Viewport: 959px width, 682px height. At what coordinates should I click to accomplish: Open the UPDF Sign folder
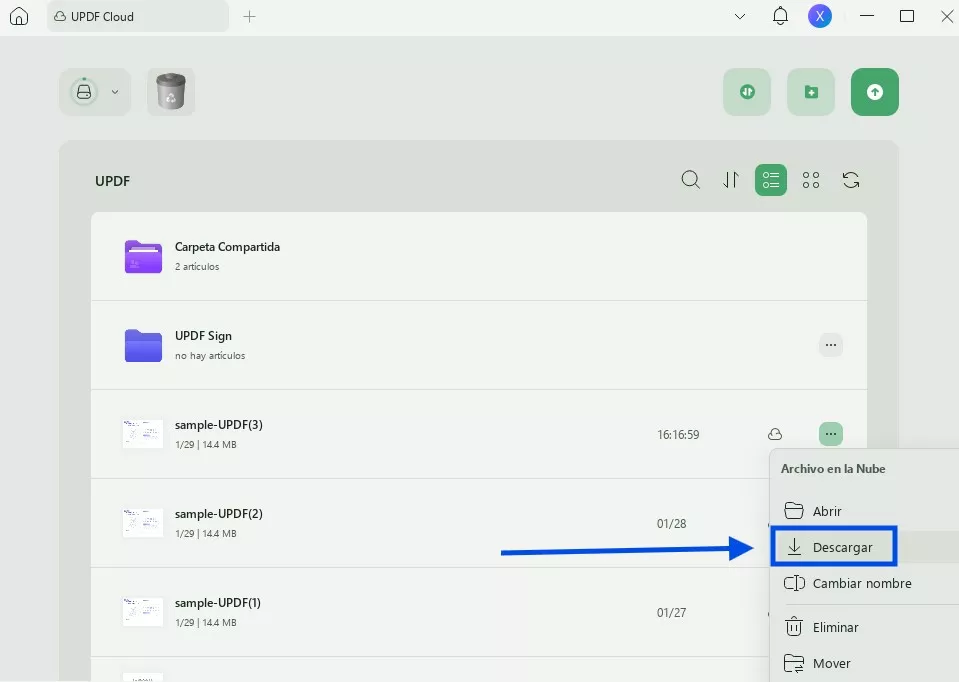coord(479,345)
